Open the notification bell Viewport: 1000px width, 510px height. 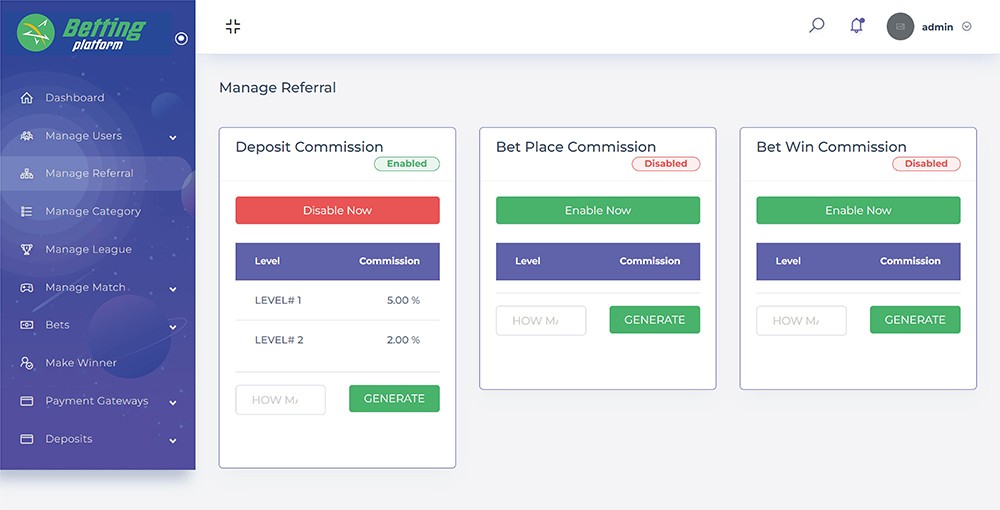coord(856,26)
